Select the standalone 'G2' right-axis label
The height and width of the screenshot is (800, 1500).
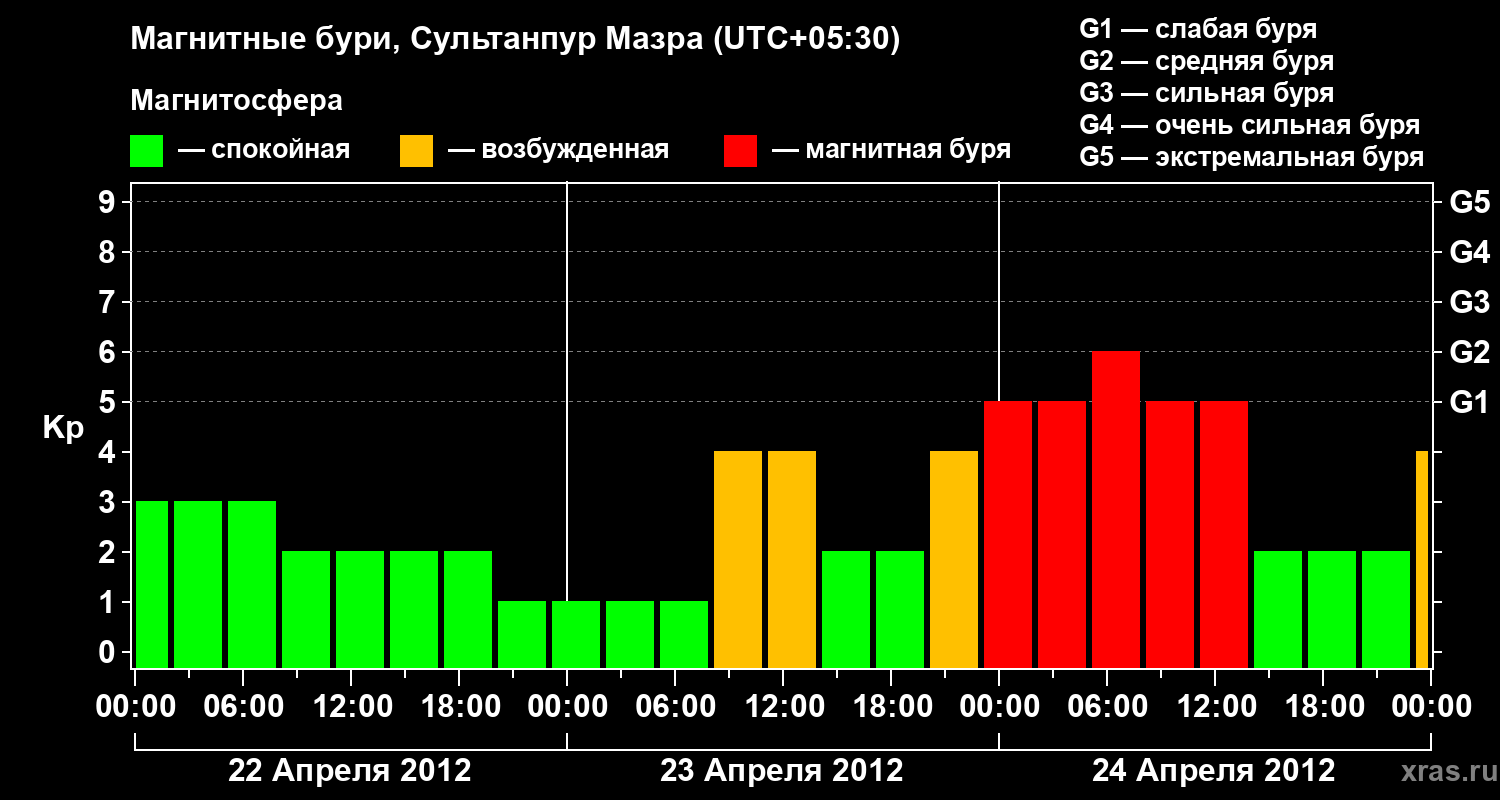pos(1469,352)
